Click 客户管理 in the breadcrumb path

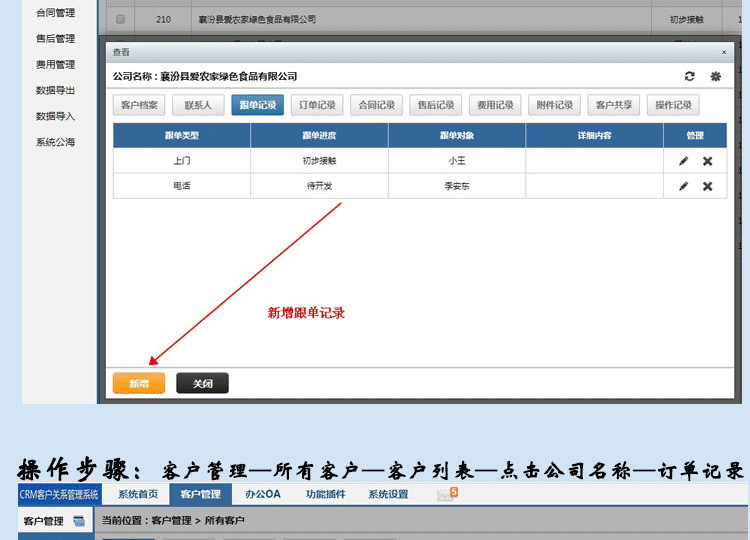[171, 520]
